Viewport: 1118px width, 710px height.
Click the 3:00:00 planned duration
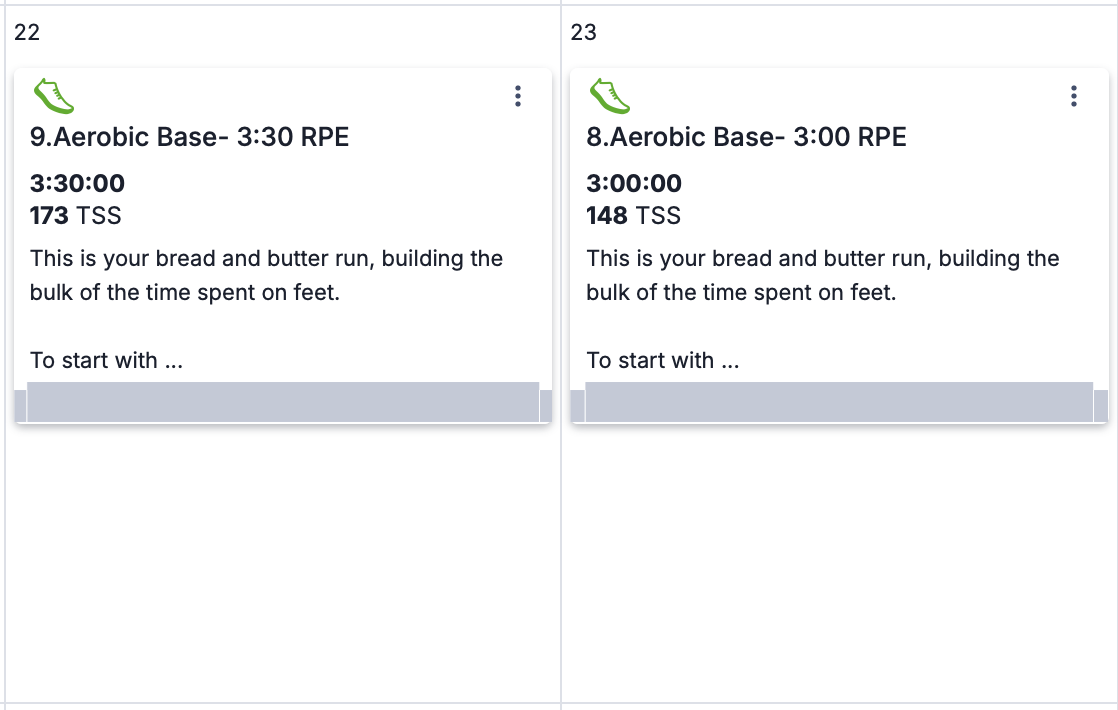pos(634,184)
